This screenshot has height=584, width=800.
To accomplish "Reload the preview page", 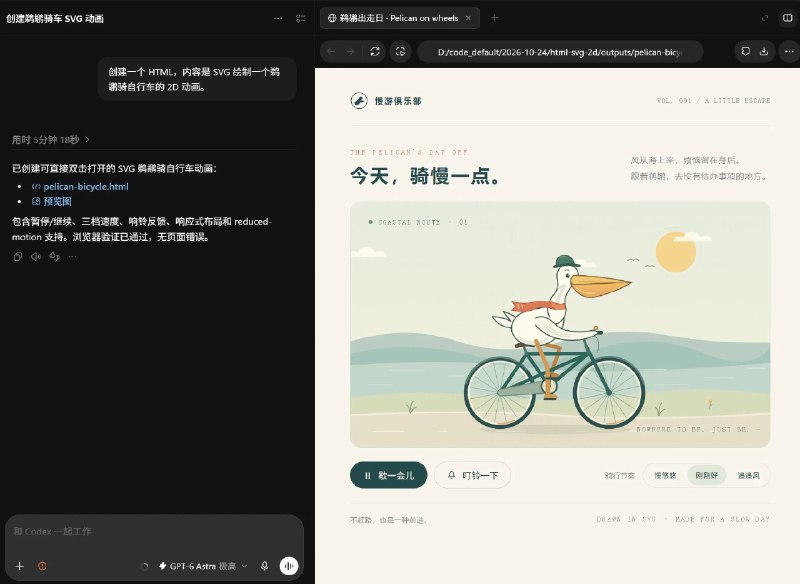I will [375, 52].
